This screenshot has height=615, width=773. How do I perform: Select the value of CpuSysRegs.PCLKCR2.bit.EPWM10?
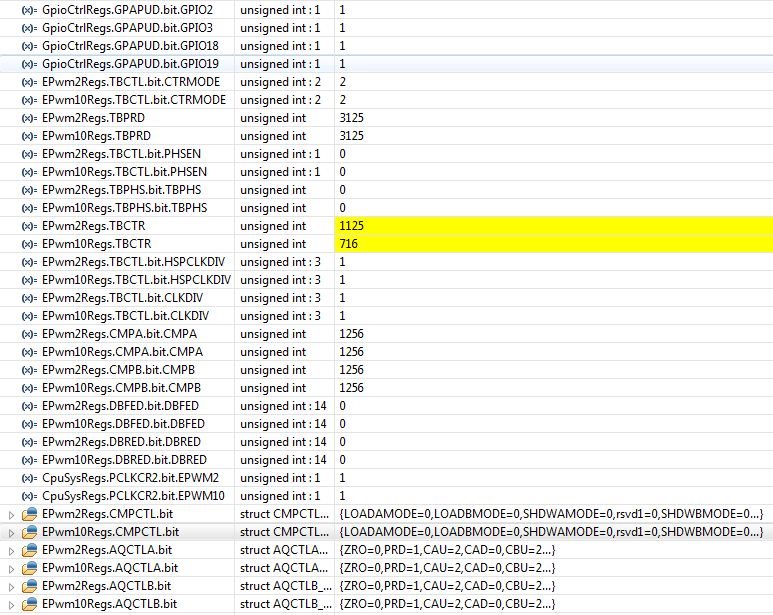point(343,496)
